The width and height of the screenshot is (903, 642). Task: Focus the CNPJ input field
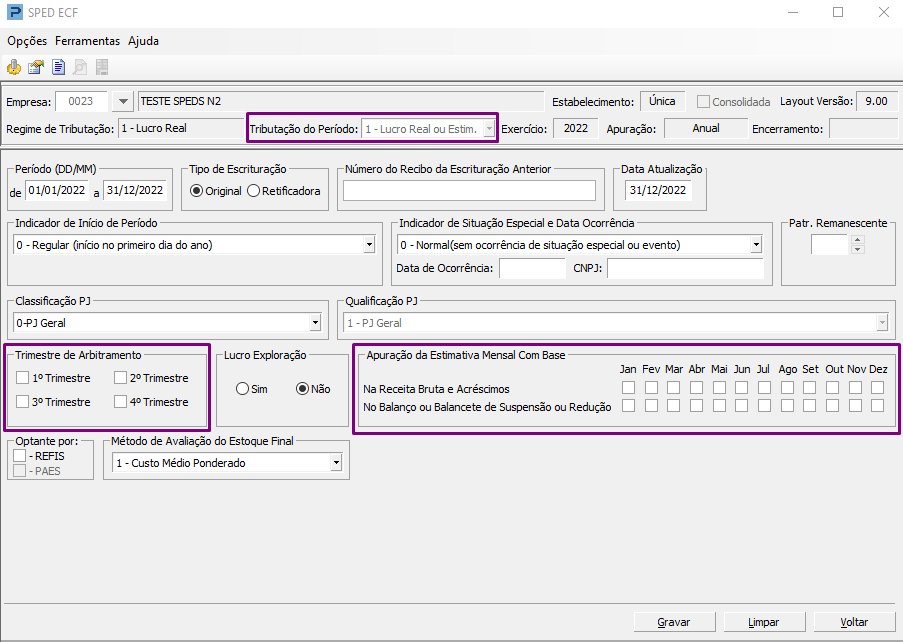tap(685, 268)
